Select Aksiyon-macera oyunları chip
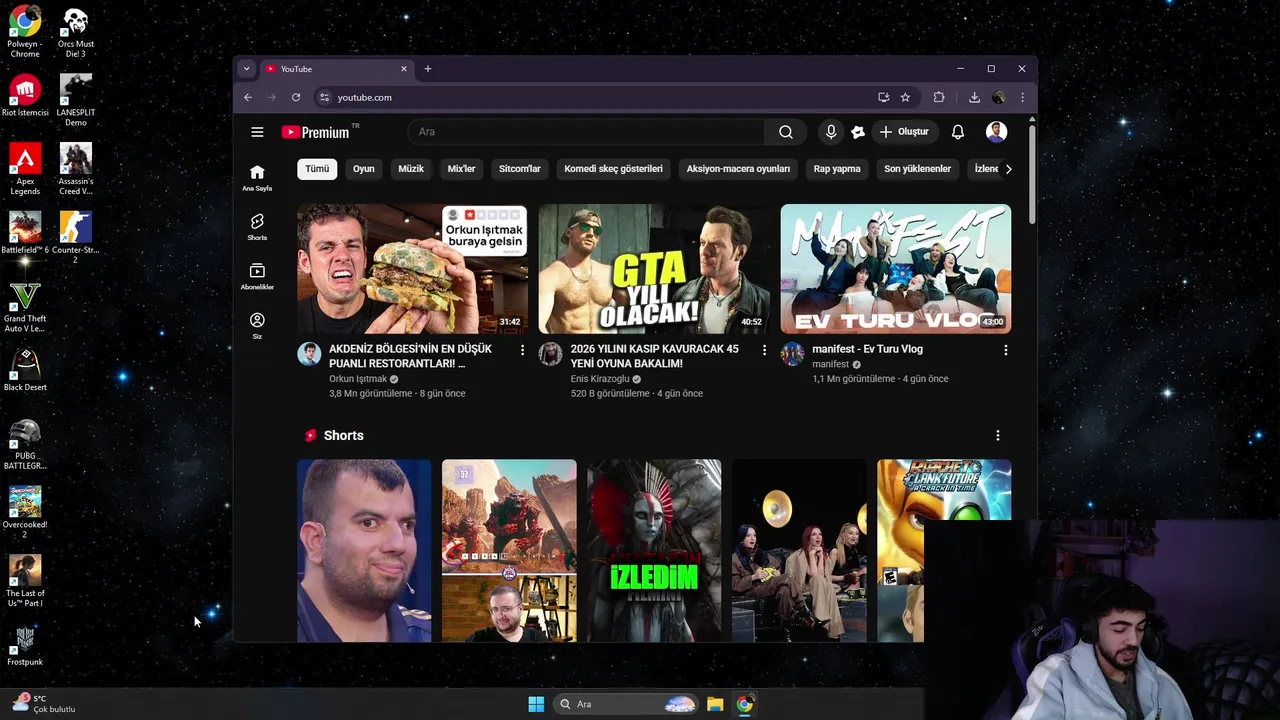This screenshot has height=720, width=1280. (738, 169)
